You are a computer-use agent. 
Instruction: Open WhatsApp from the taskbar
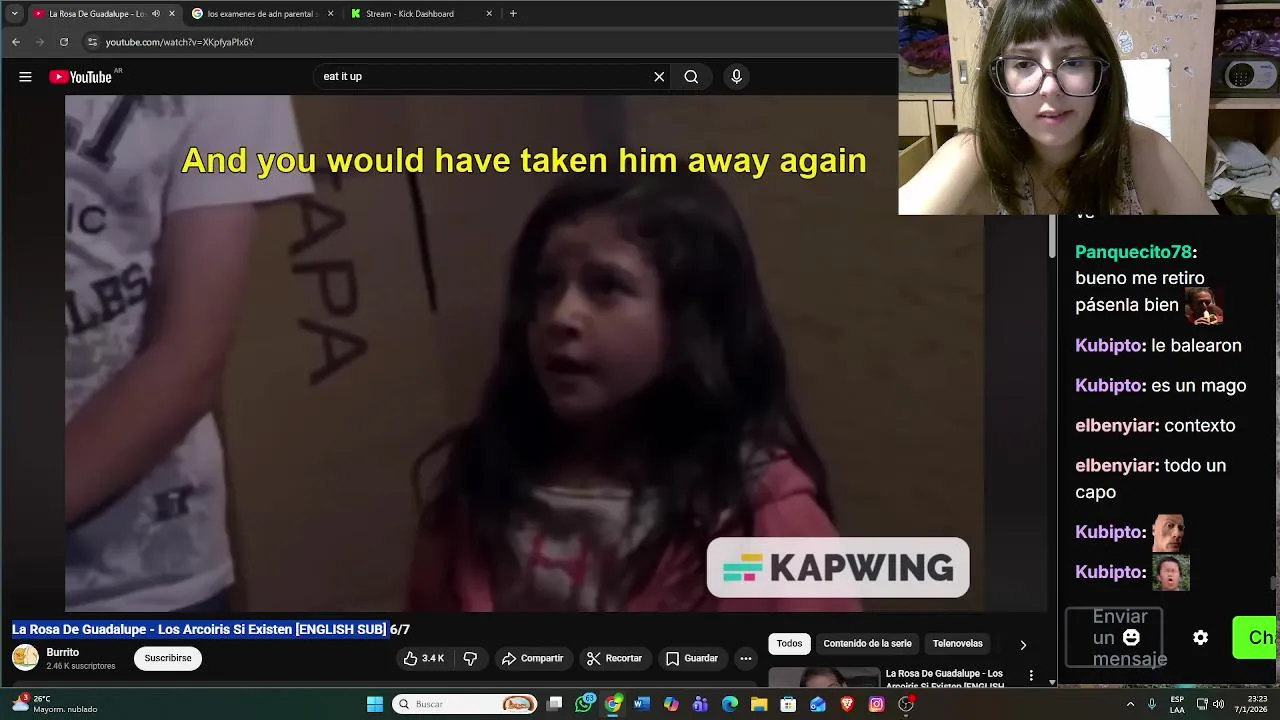pos(584,704)
